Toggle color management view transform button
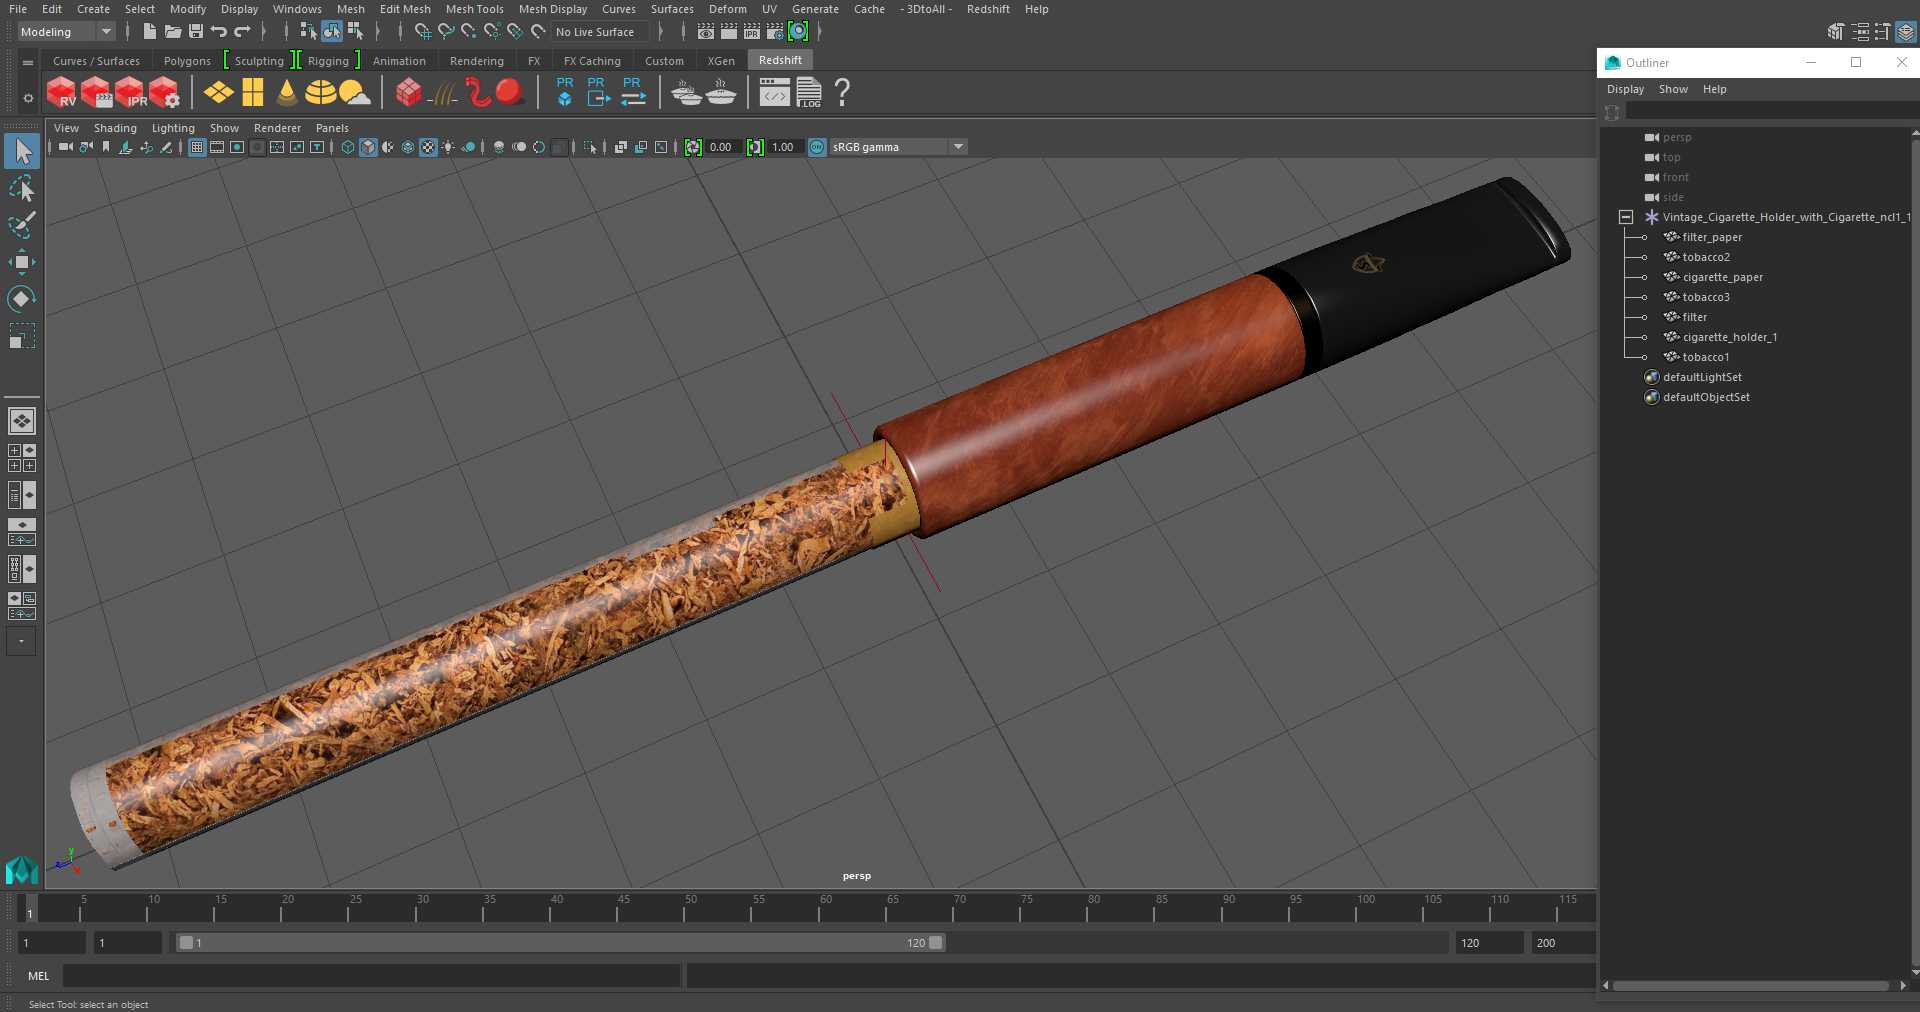Viewport: 1920px width, 1012px height. click(817, 147)
